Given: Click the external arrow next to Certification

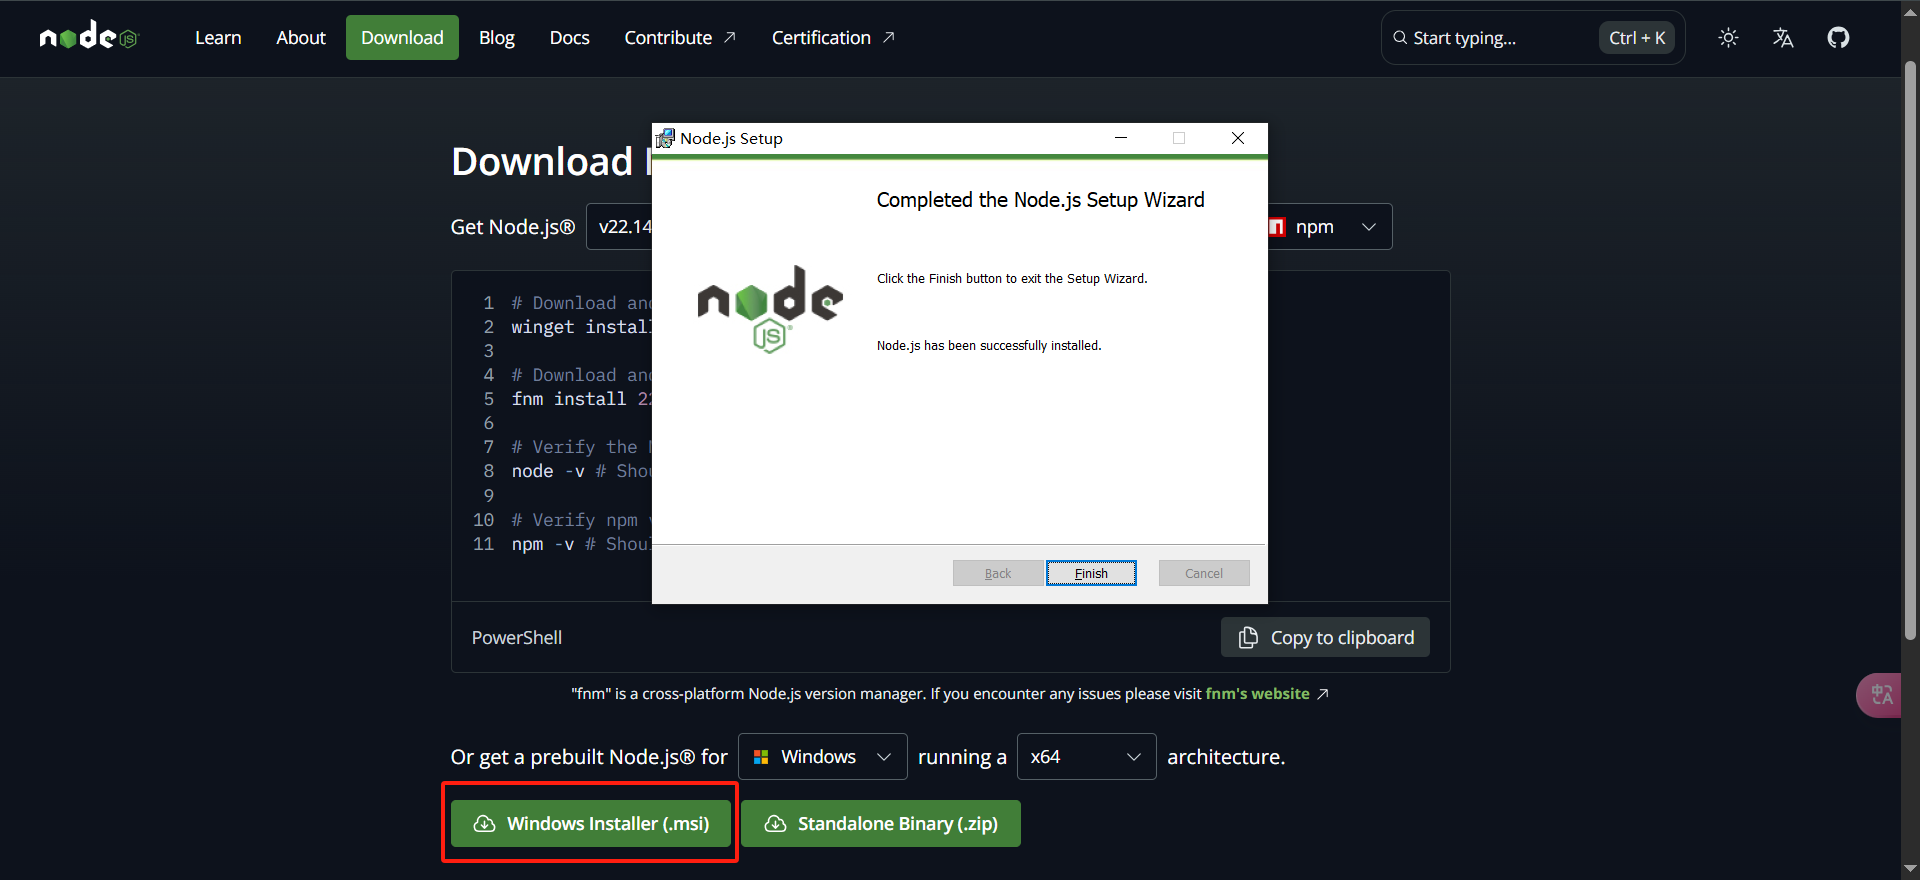Looking at the screenshot, I should pos(888,37).
